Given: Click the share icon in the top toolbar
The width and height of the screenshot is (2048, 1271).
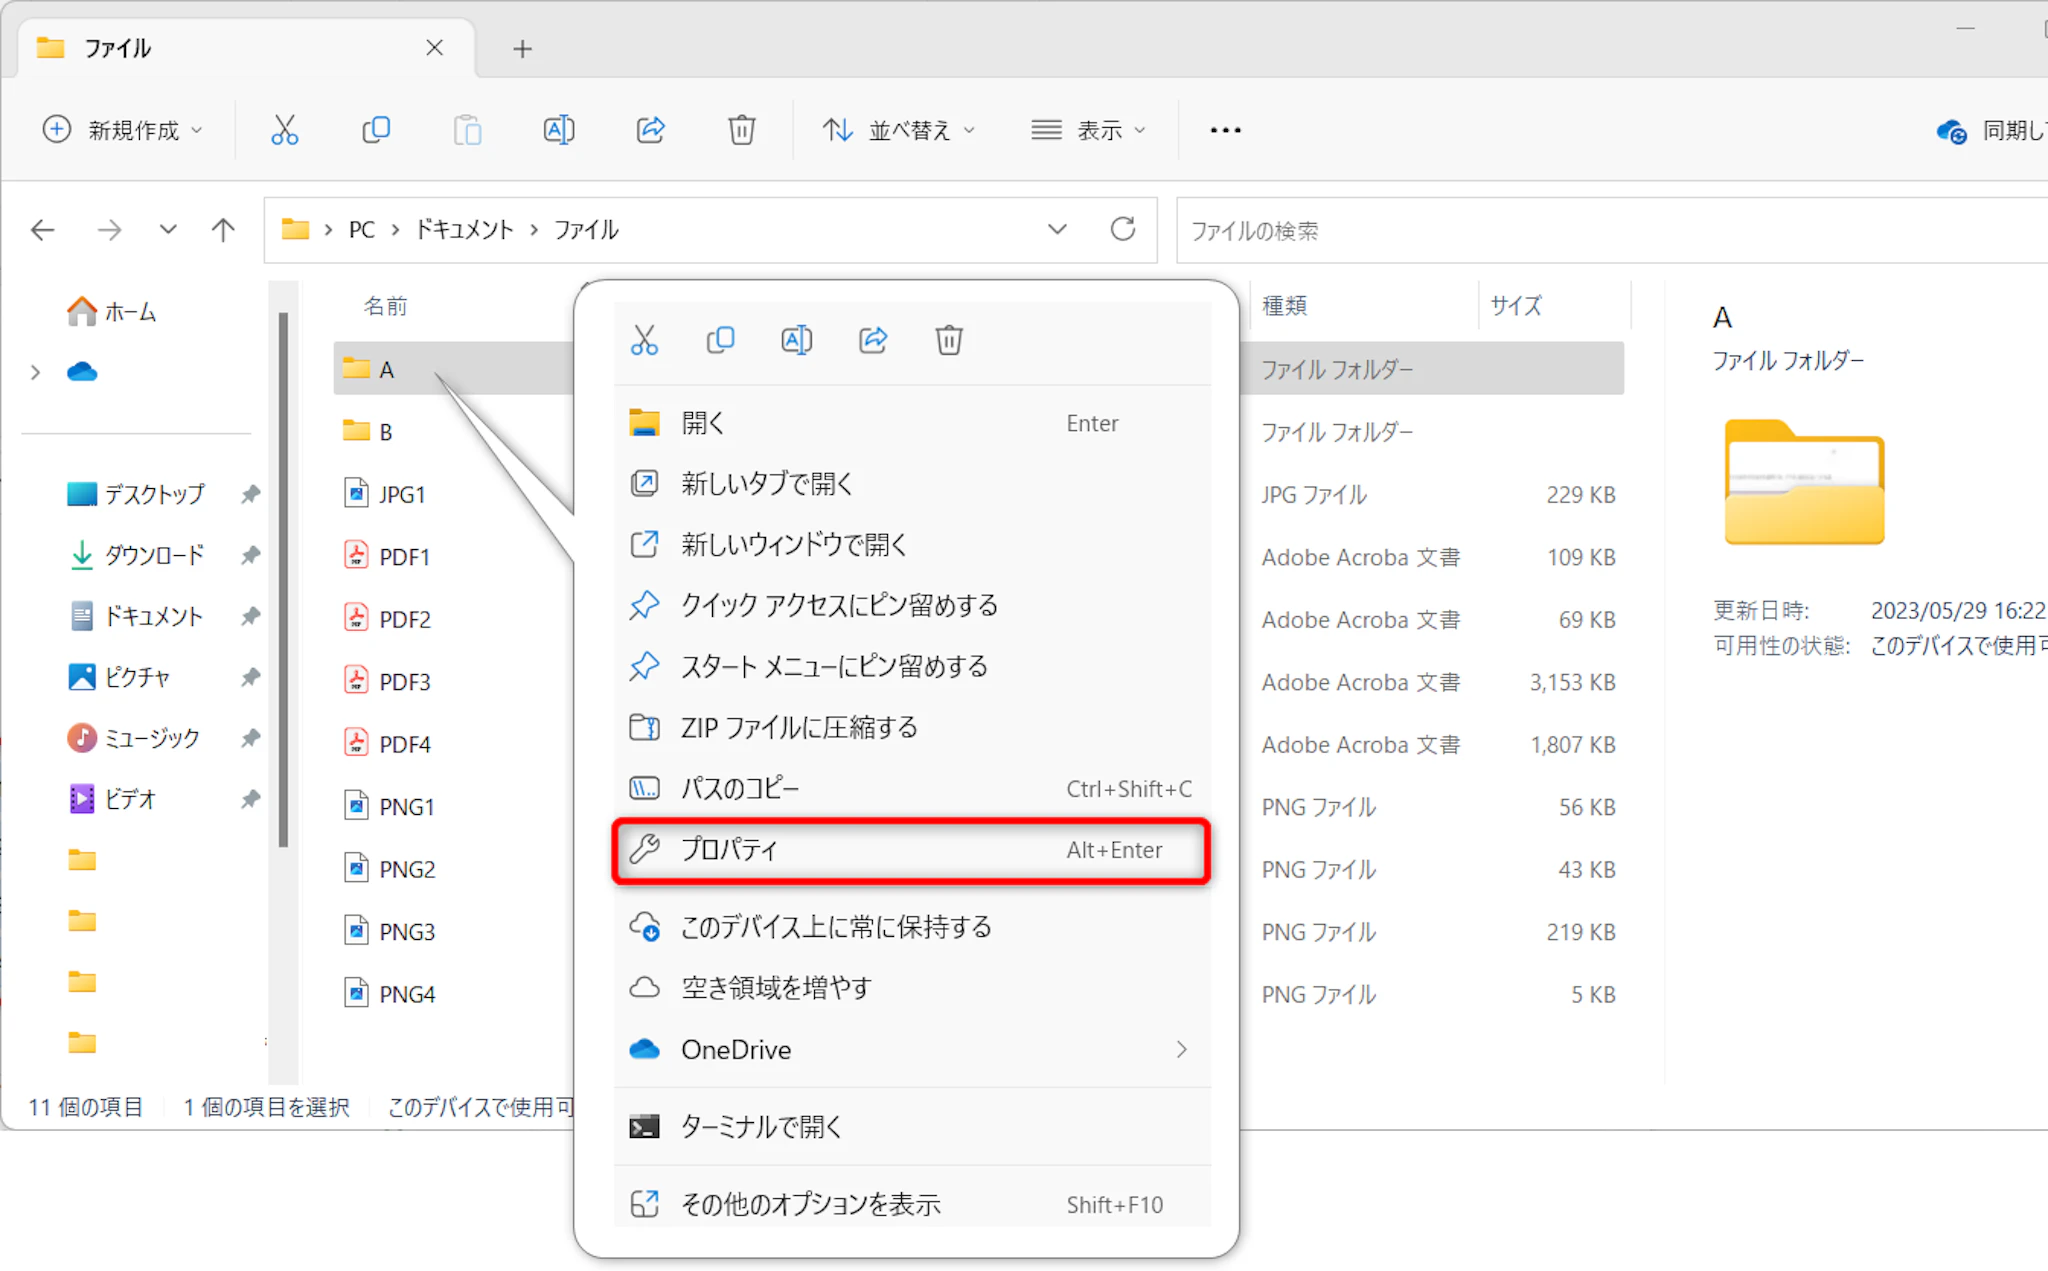Looking at the screenshot, I should tap(651, 130).
